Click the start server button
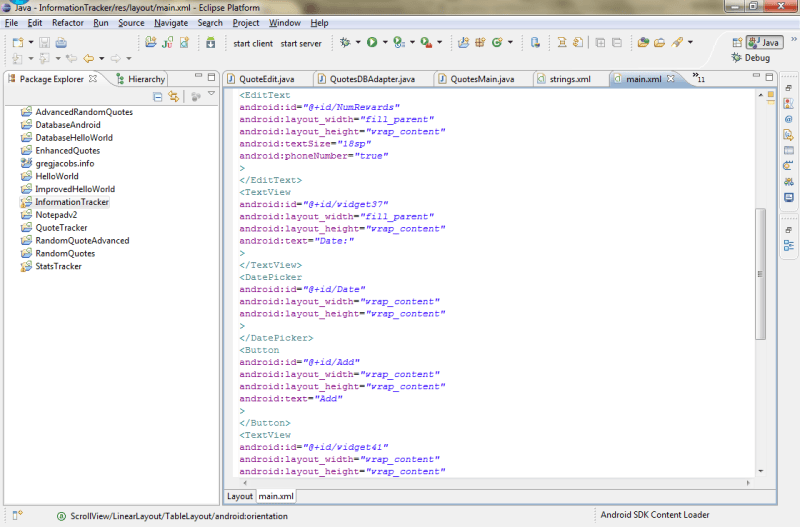The image size is (800, 527). (x=301, y=43)
